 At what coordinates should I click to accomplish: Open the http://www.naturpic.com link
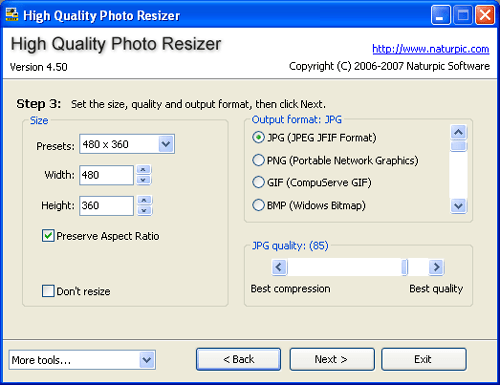point(431,49)
